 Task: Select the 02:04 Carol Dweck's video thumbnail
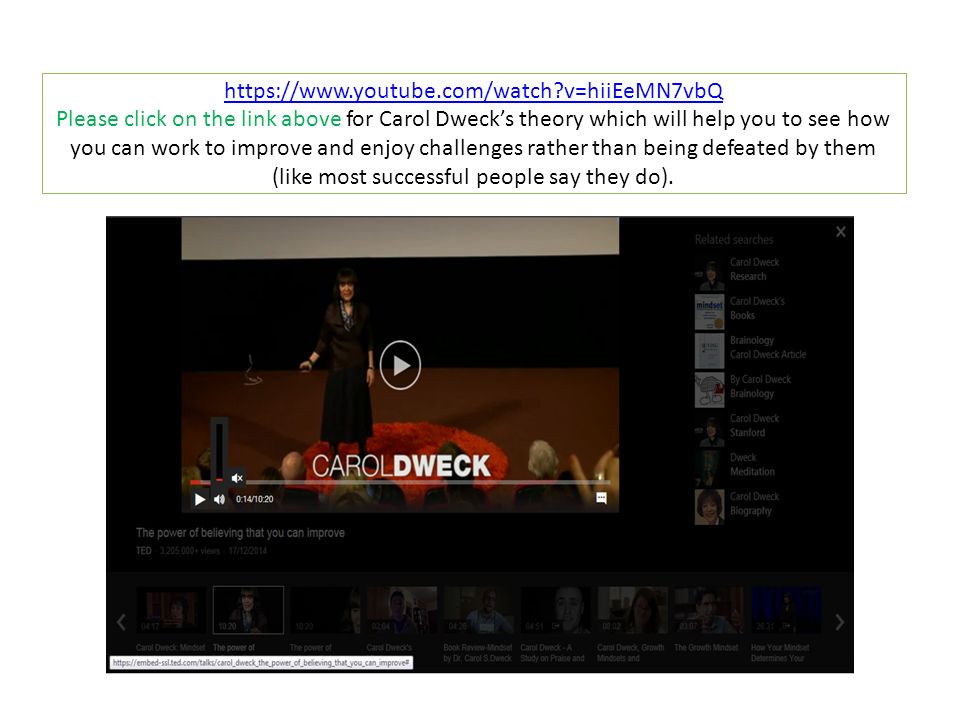pyautogui.click(x=402, y=610)
